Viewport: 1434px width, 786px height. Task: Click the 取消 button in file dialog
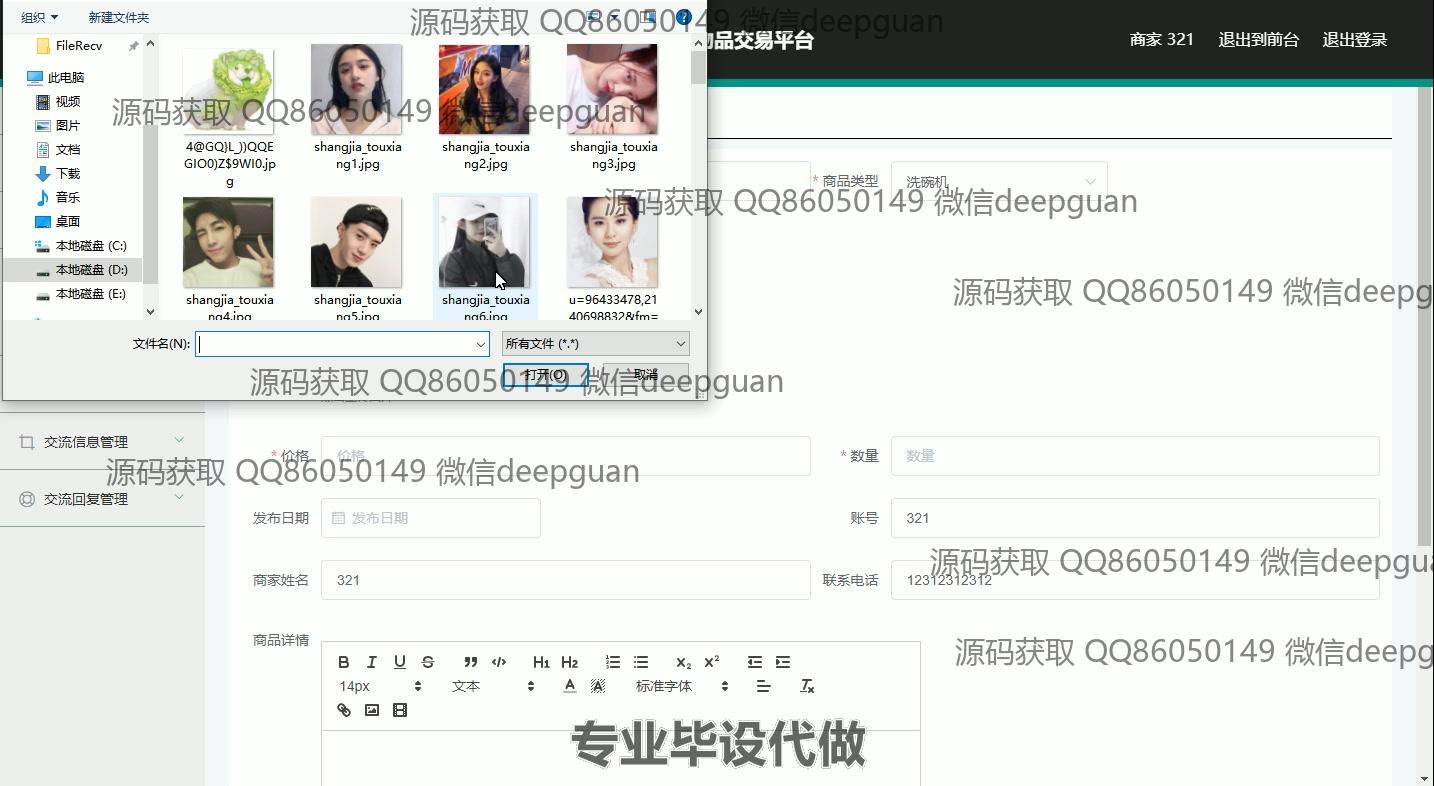(x=645, y=375)
